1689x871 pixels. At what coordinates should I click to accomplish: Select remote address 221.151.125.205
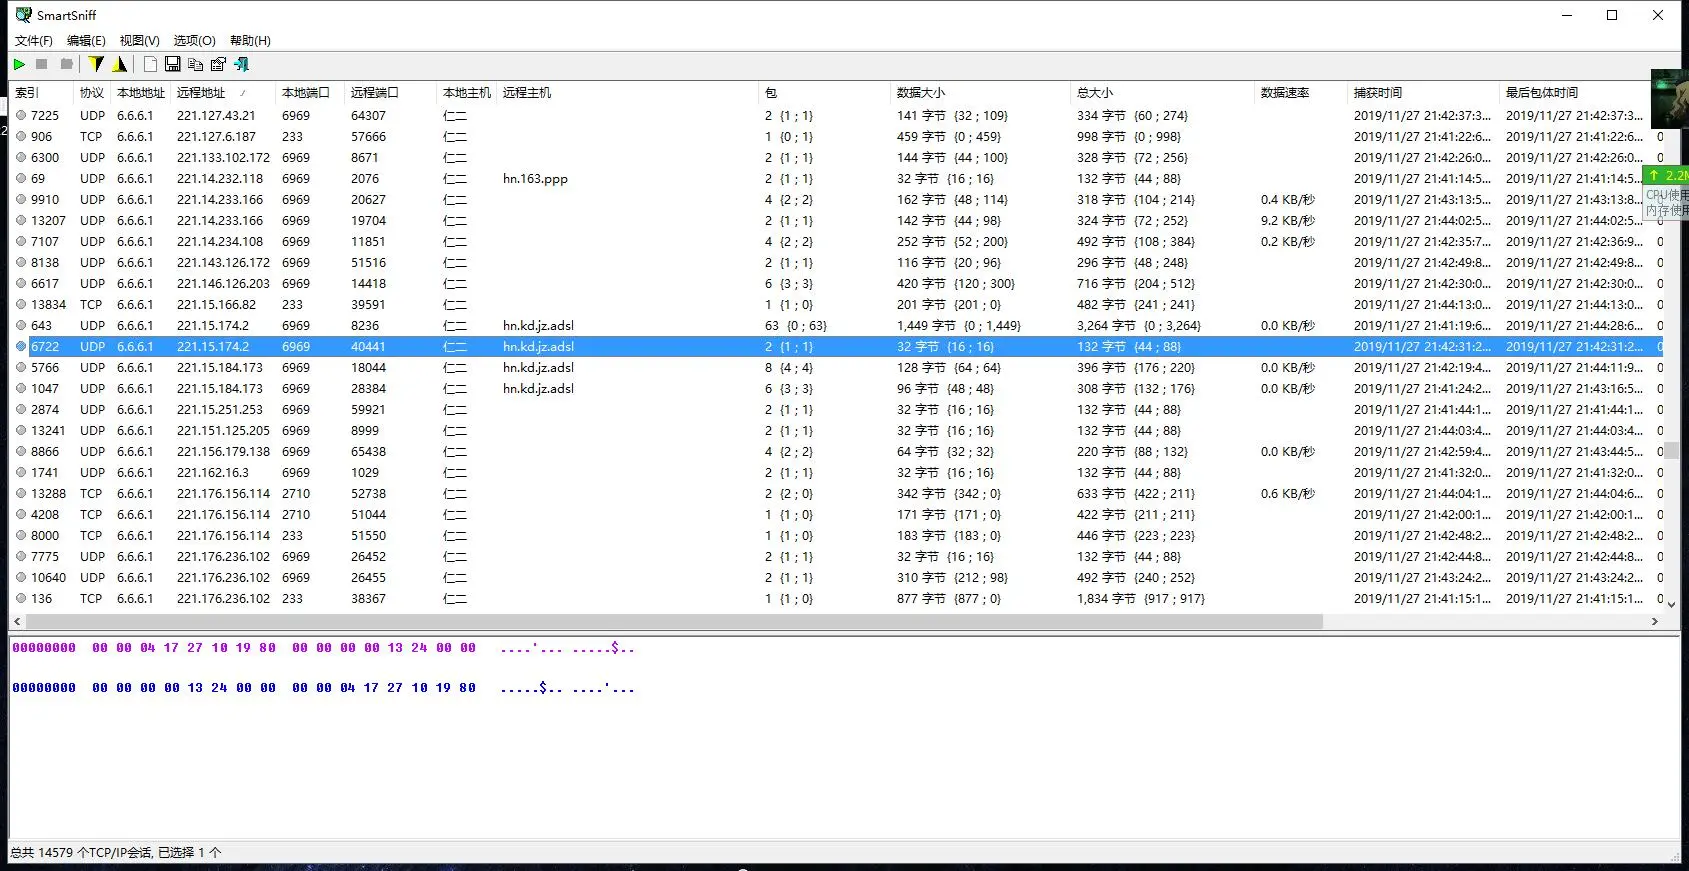(223, 430)
